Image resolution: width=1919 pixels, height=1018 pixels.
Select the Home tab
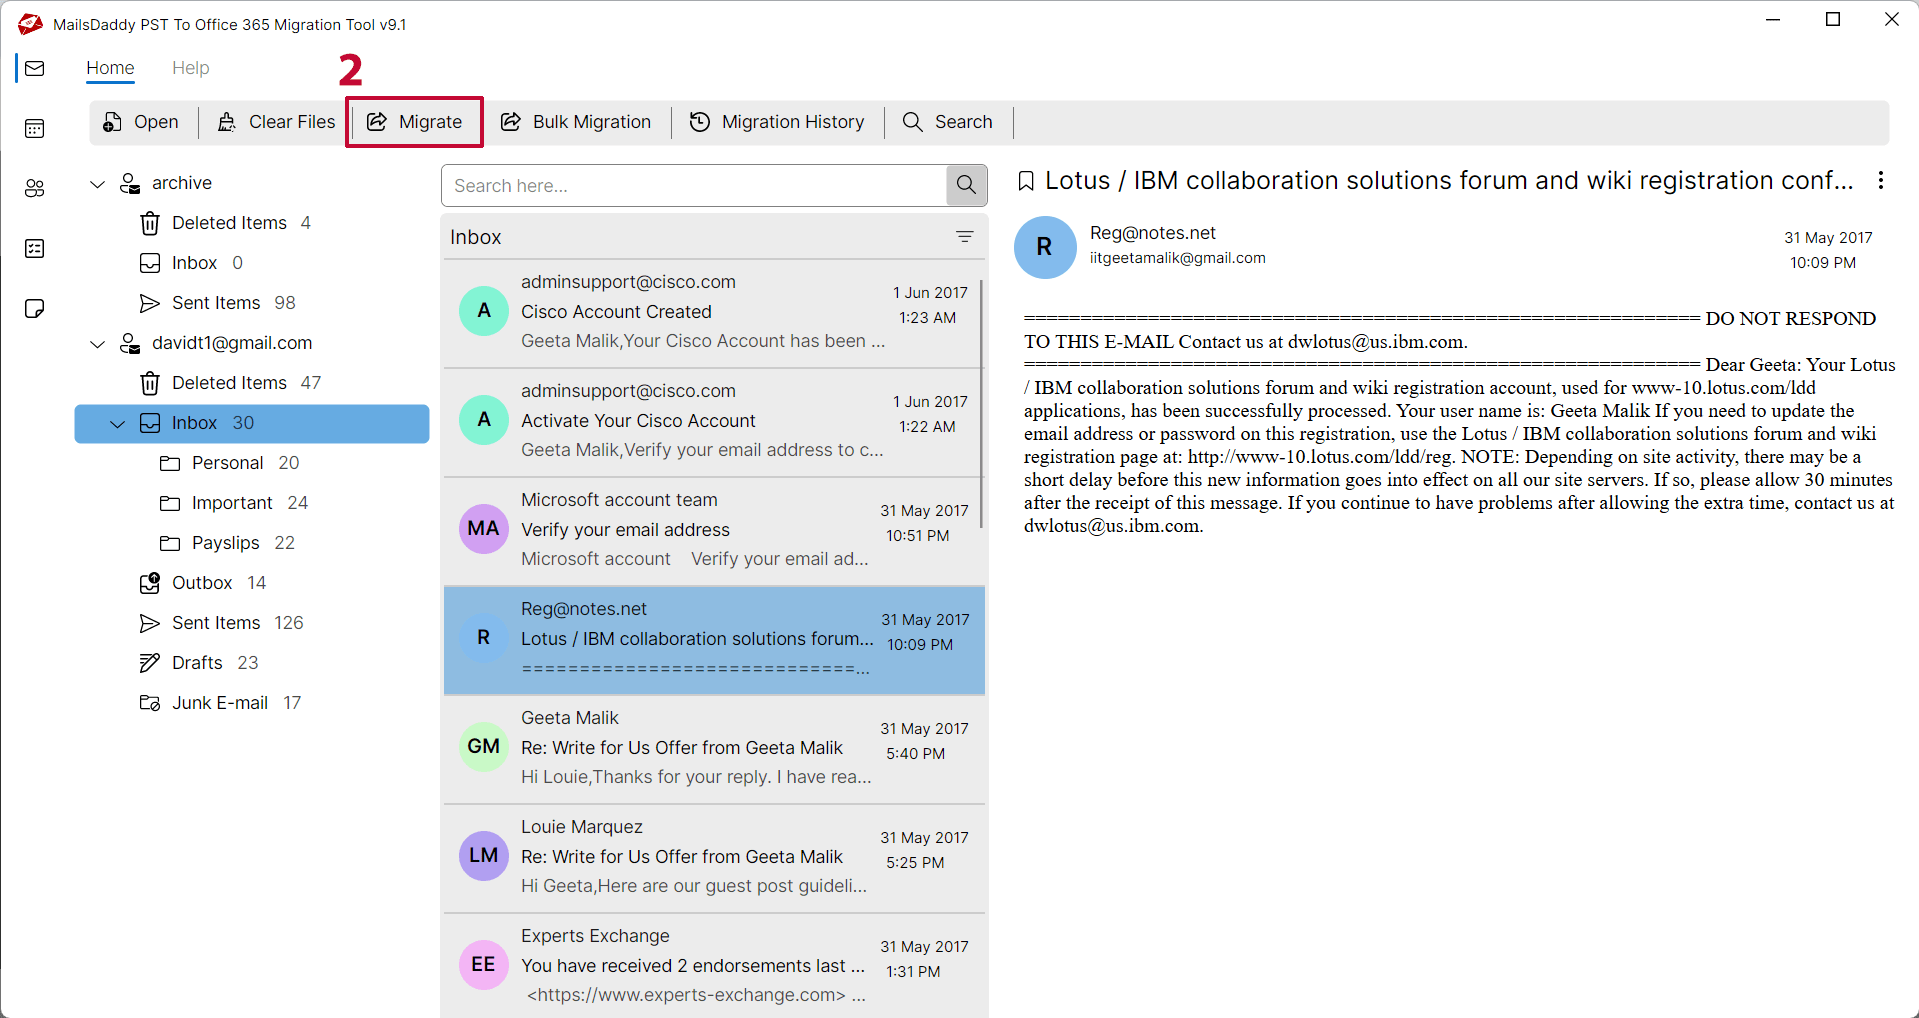(110, 68)
